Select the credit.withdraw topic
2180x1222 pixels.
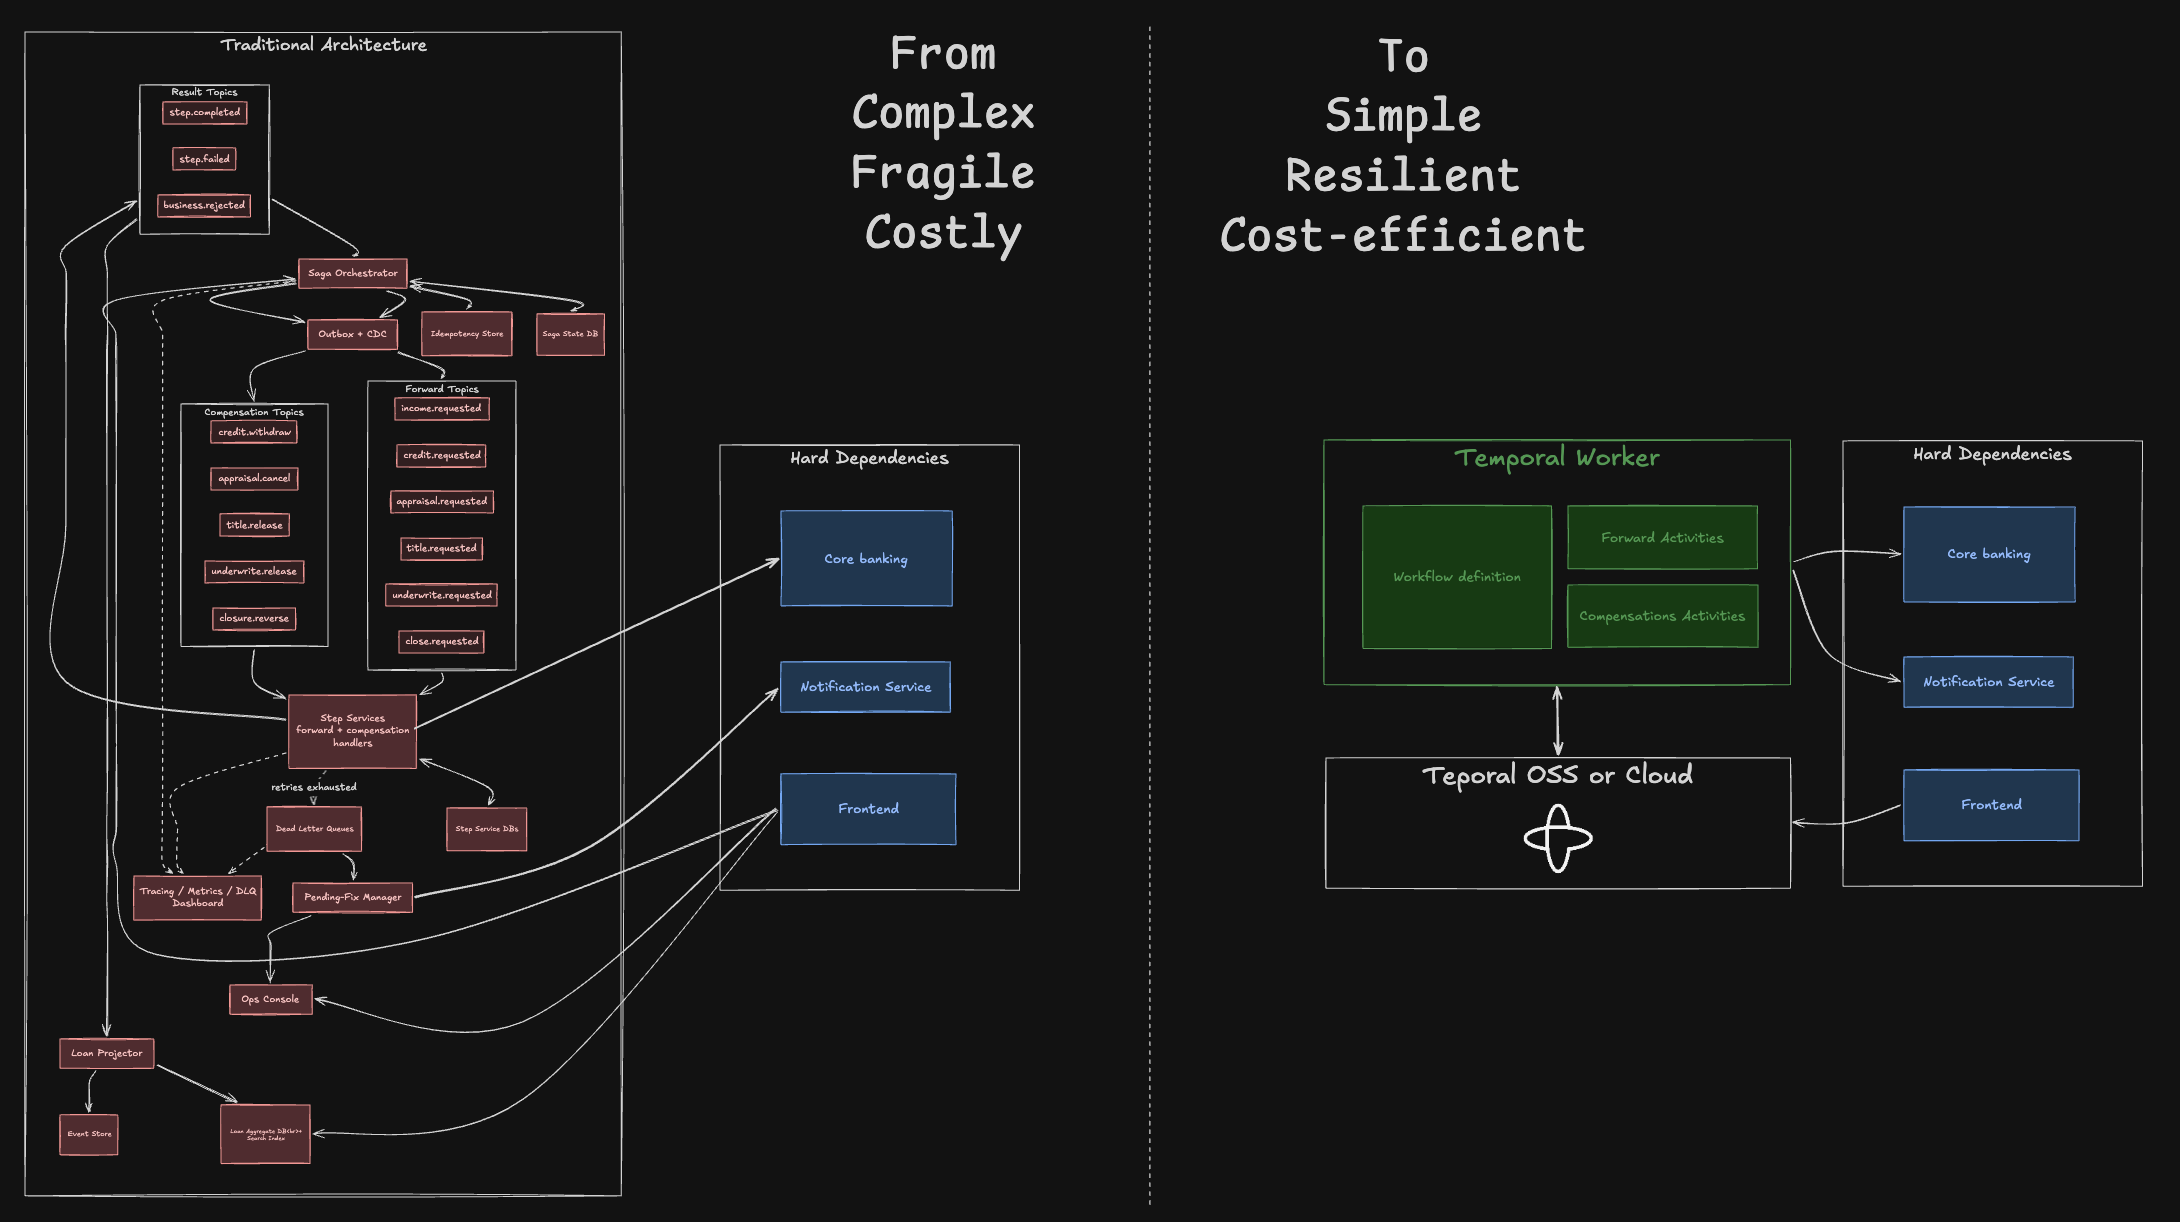pos(254,432)
